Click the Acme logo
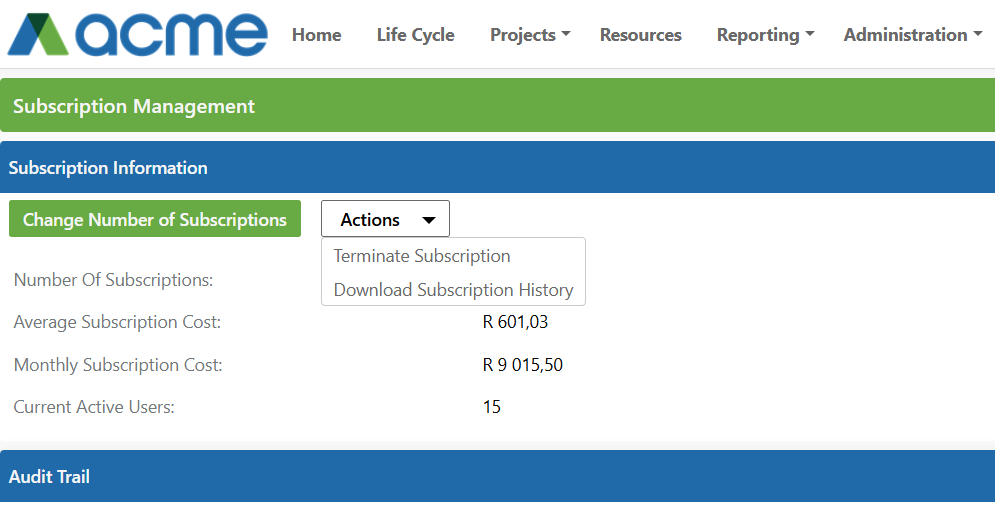The image size is (995, 505). (x=138, y=34)
